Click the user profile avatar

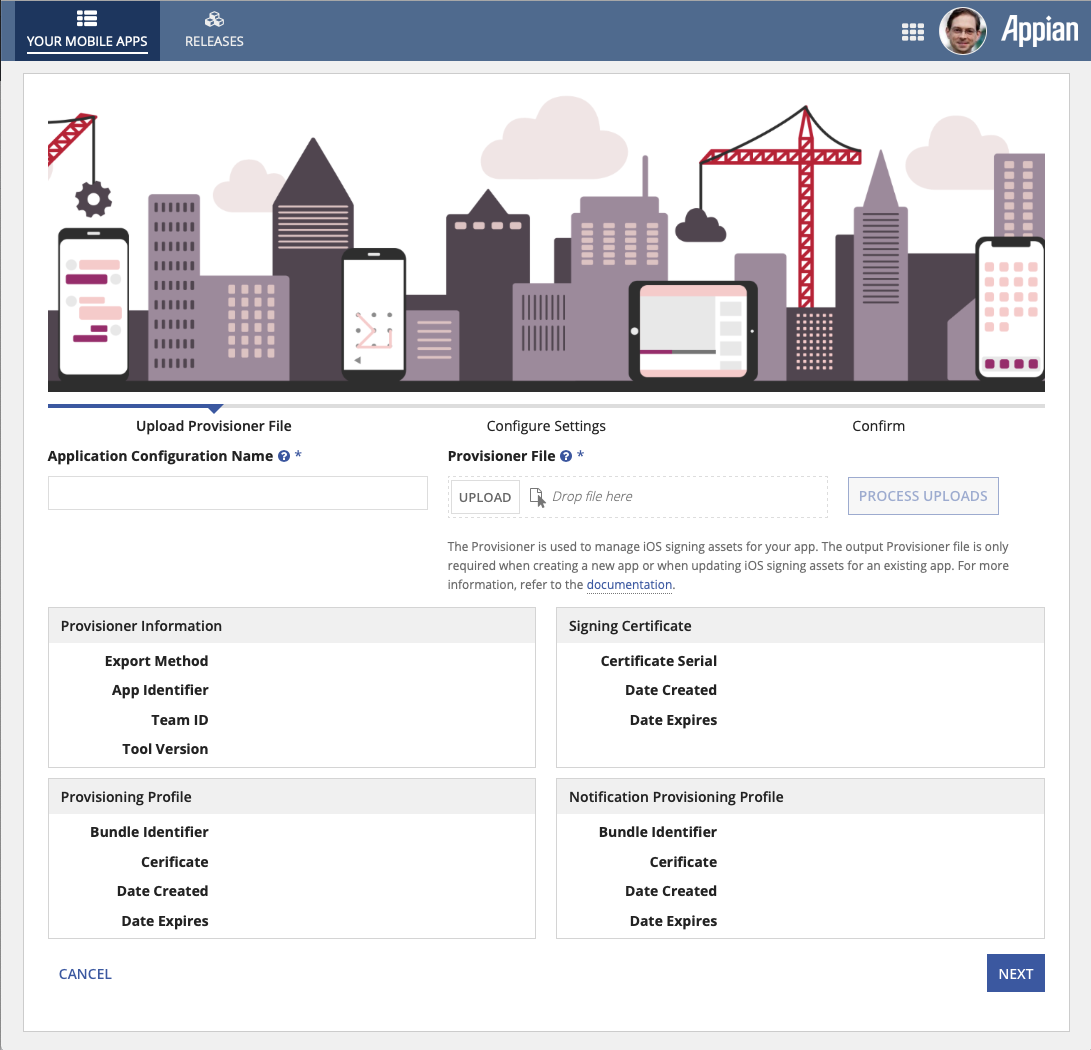962,31
